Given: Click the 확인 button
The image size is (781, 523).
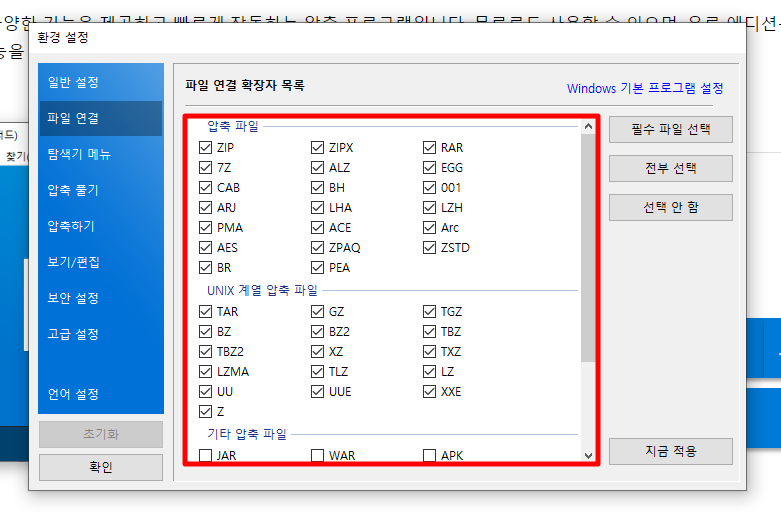Looking at the screenshot, I should 101,467.
